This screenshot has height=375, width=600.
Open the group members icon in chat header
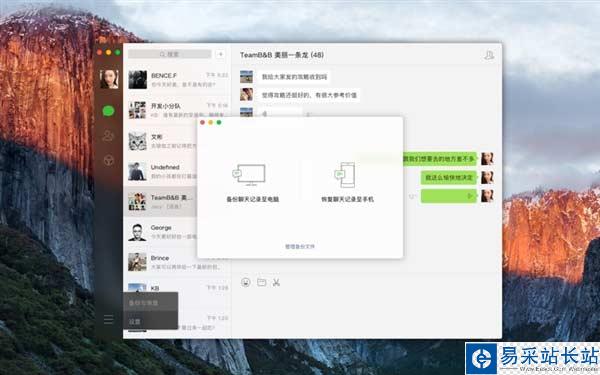point(489,55)
